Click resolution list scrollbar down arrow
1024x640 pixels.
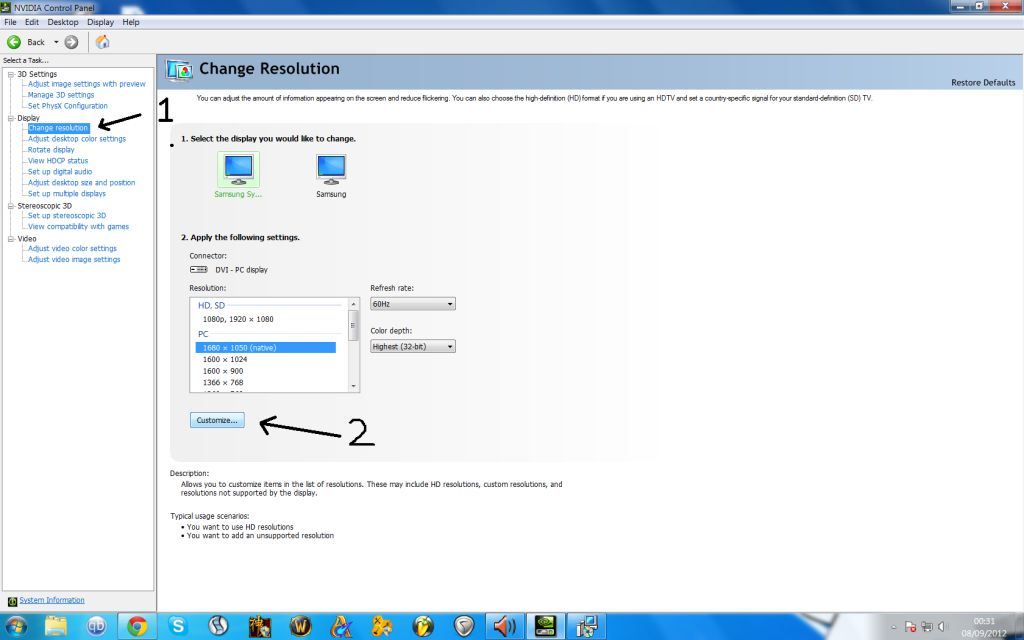(x=354, y=386)
